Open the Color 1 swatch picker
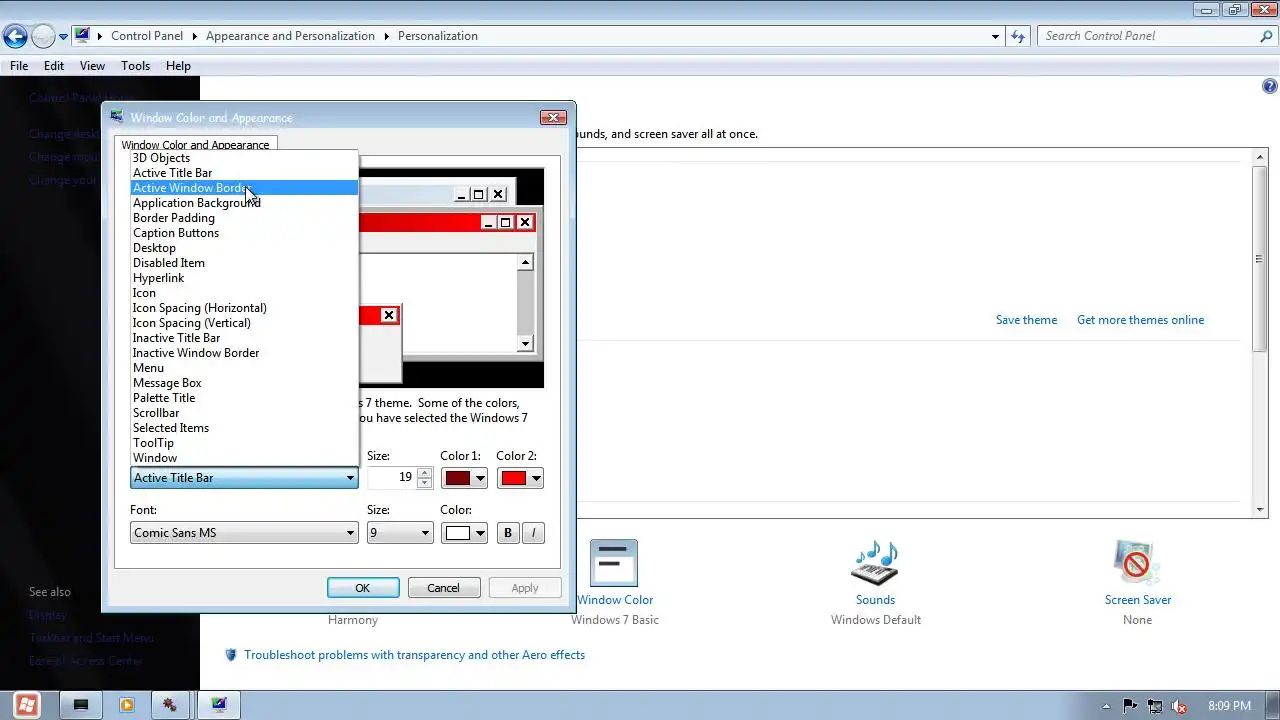This screenshot has width=1280, height=720. pyautogui.click(x=464, y=478)
